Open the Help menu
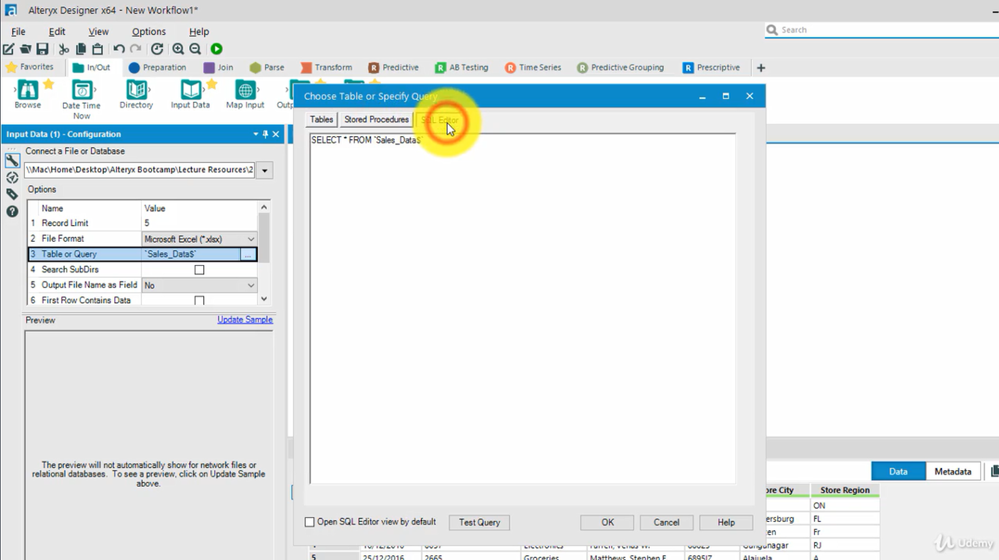The width and height of the screenshot is (999, 560). coord(199,31)
